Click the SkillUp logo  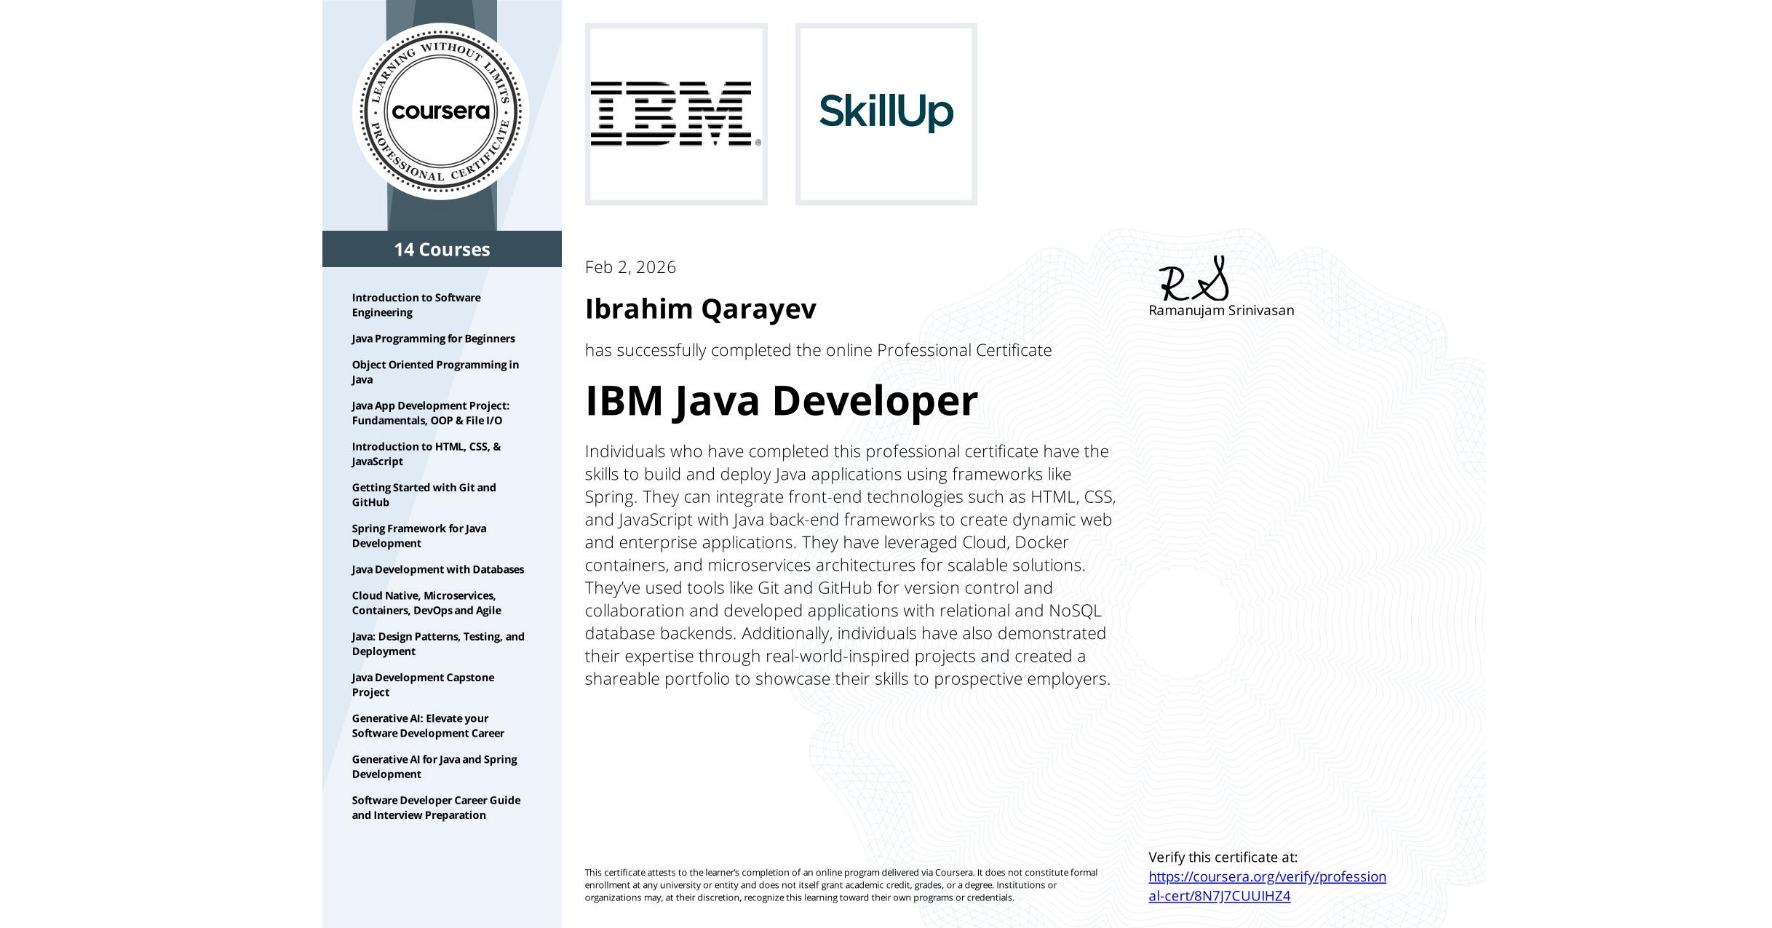point(886,114)
